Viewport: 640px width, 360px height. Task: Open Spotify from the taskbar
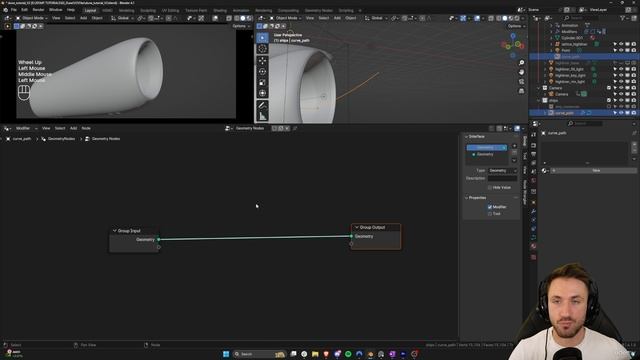[x=348, y=354]
